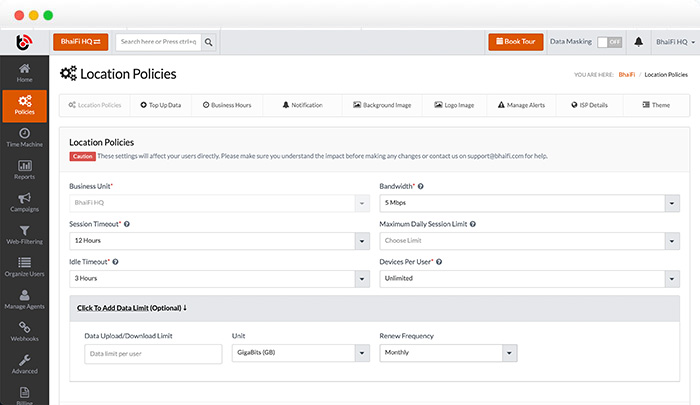Open Campaigns megaphone in sidebar

pos(24,203)
